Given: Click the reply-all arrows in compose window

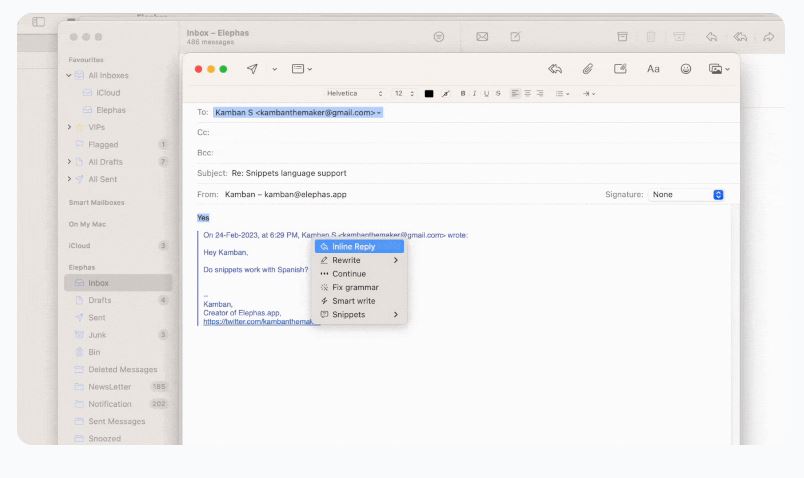Looking at the screenshot, I should [x=555, y=69].
